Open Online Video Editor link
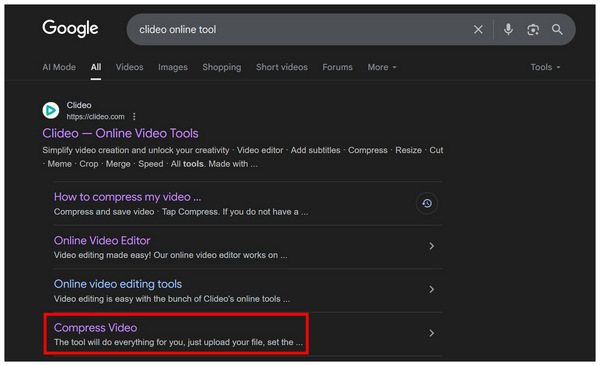The width and height of the screenshot is (600, 366). click(102, 240)
